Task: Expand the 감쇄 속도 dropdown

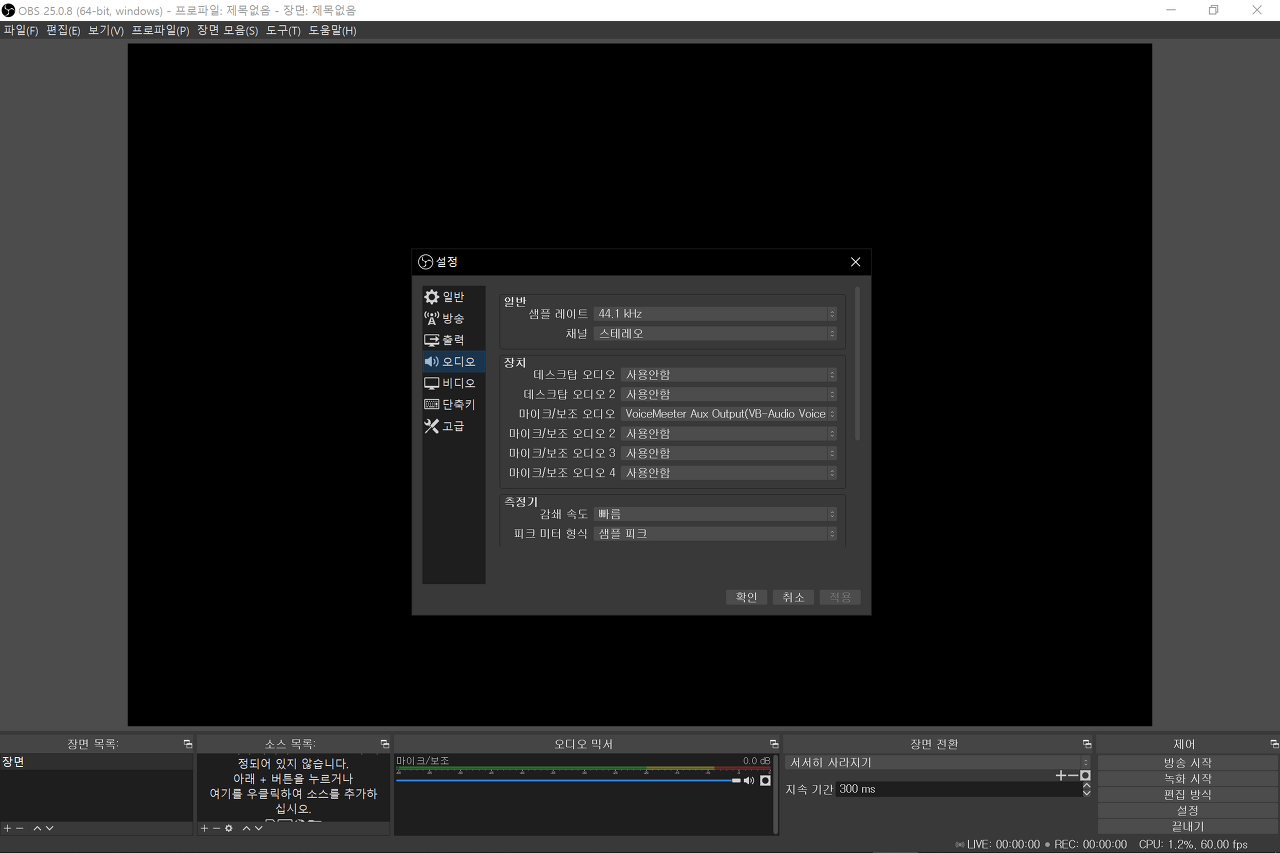Action: tap(716, 514)
